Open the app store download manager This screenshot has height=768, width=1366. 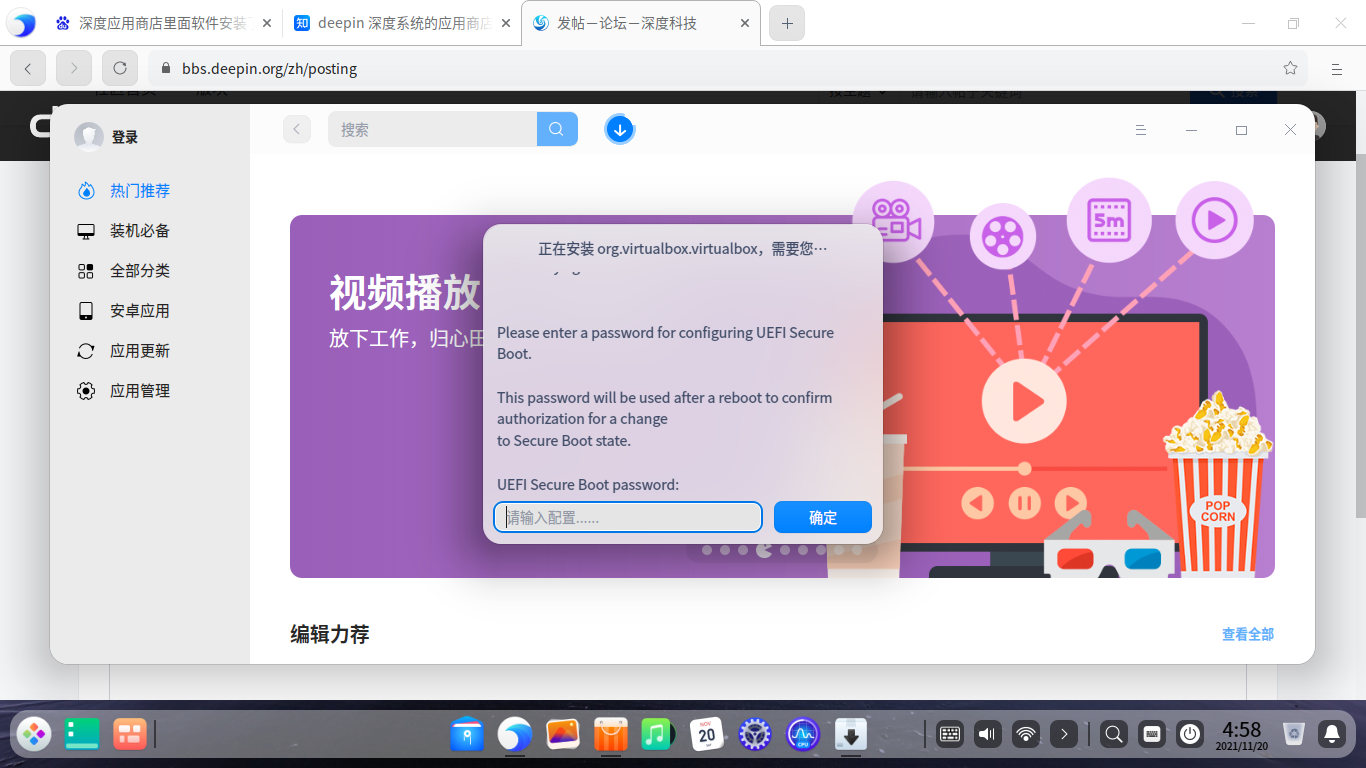click(x=620, y=129)
